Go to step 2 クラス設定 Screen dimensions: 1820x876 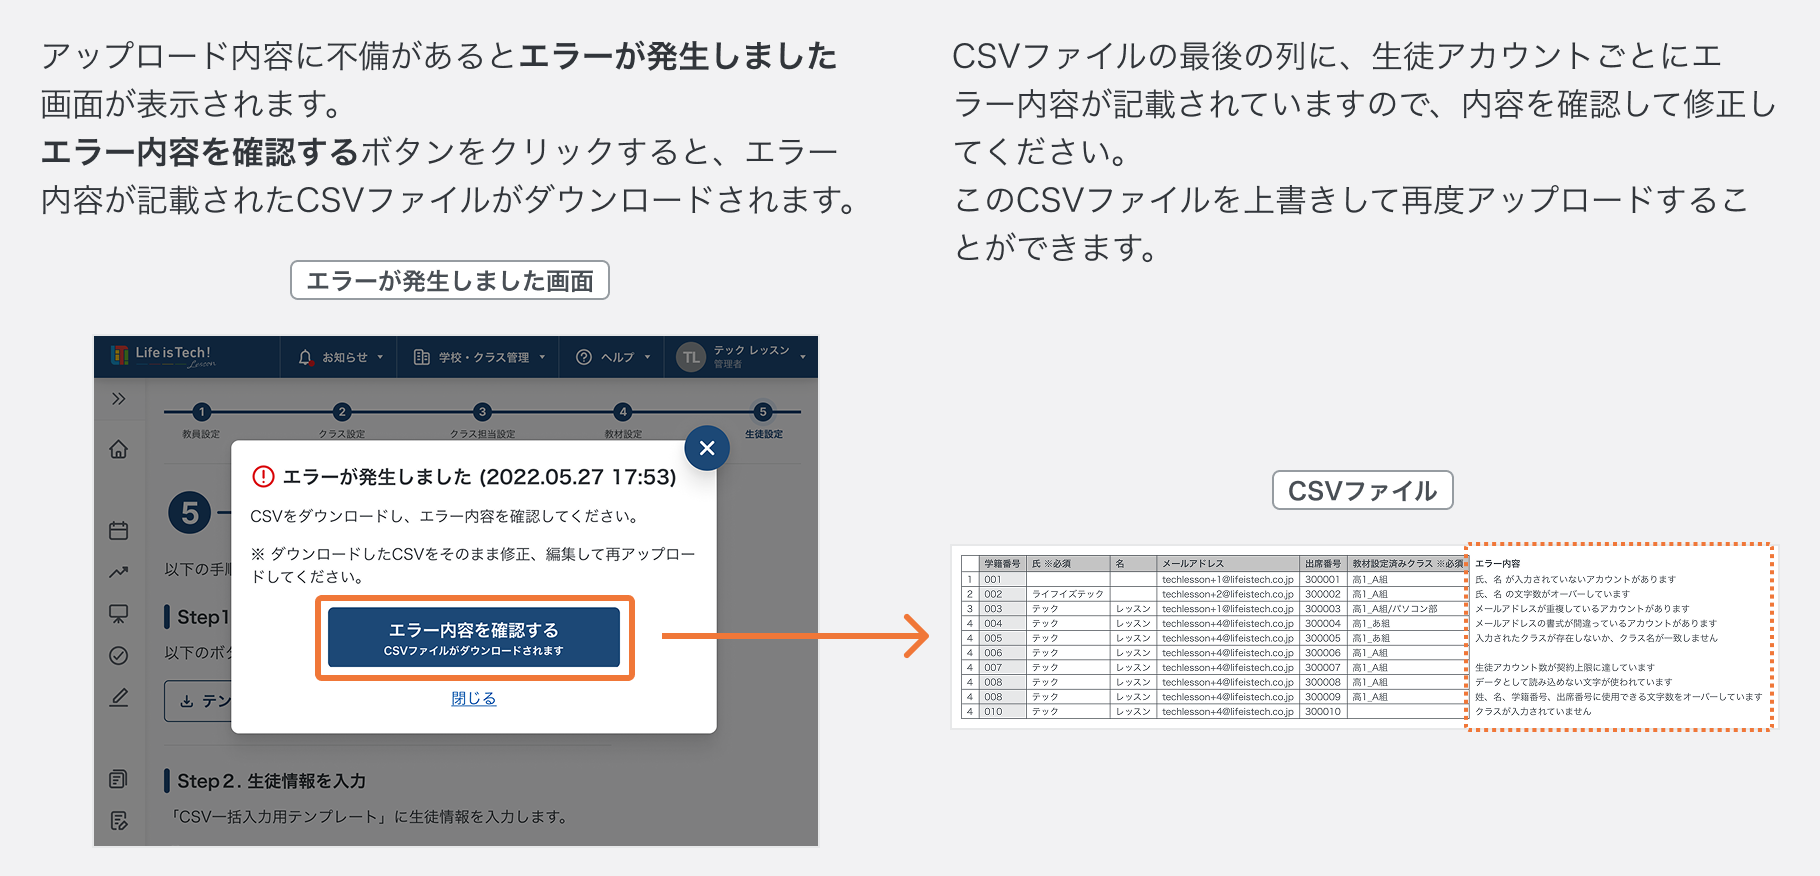tap(342, 421)
